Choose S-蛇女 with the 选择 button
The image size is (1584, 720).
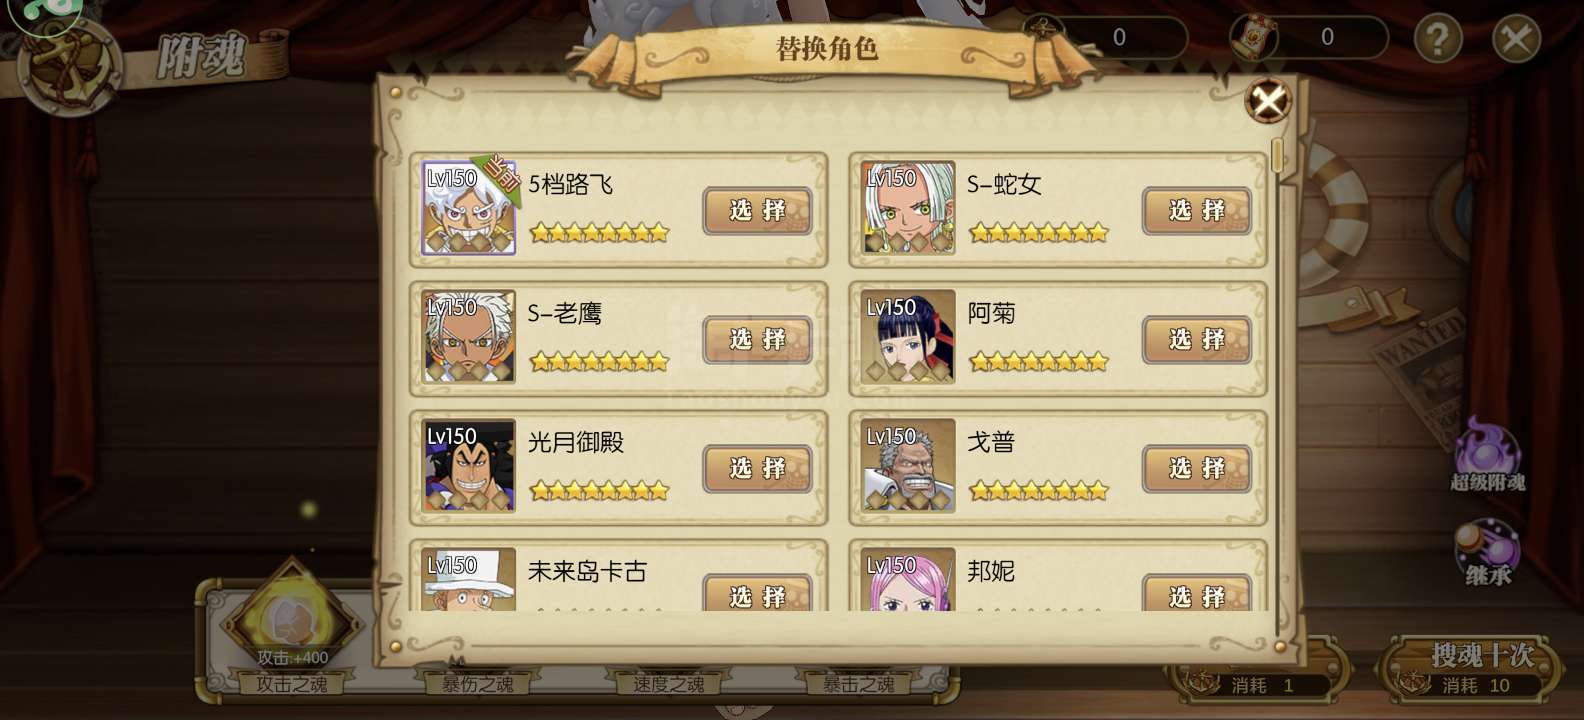click(1197, 210)
